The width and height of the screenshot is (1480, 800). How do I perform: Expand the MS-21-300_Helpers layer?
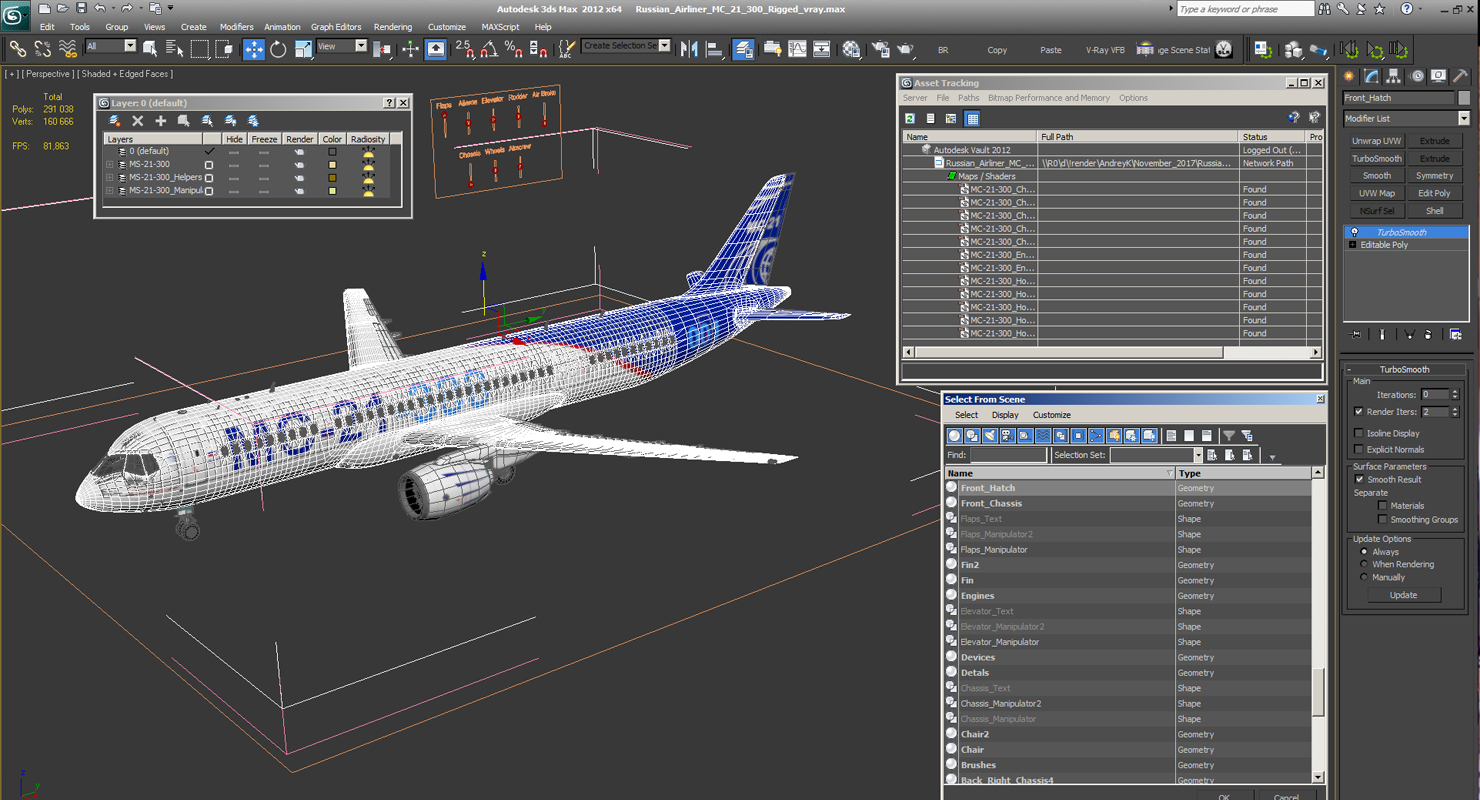click(110, 177)
